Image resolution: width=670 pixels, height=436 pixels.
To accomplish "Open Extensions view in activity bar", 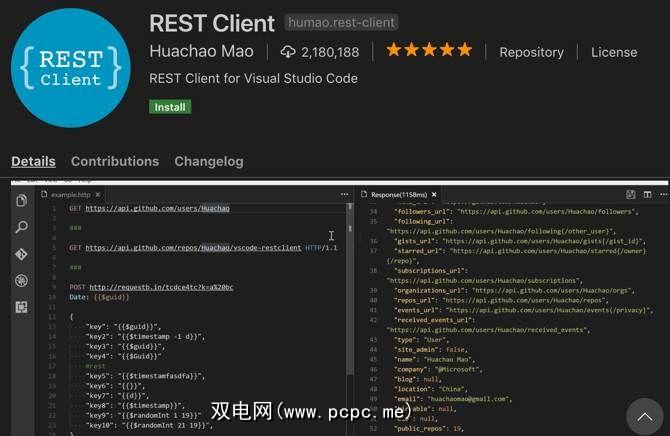I will (20, 308).
